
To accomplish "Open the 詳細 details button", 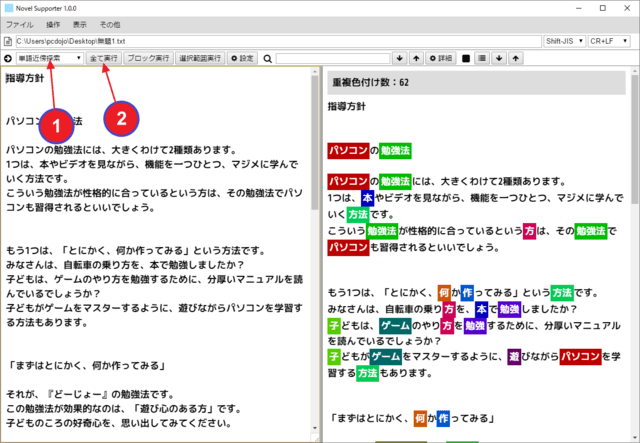I will (x=441, y=59).
